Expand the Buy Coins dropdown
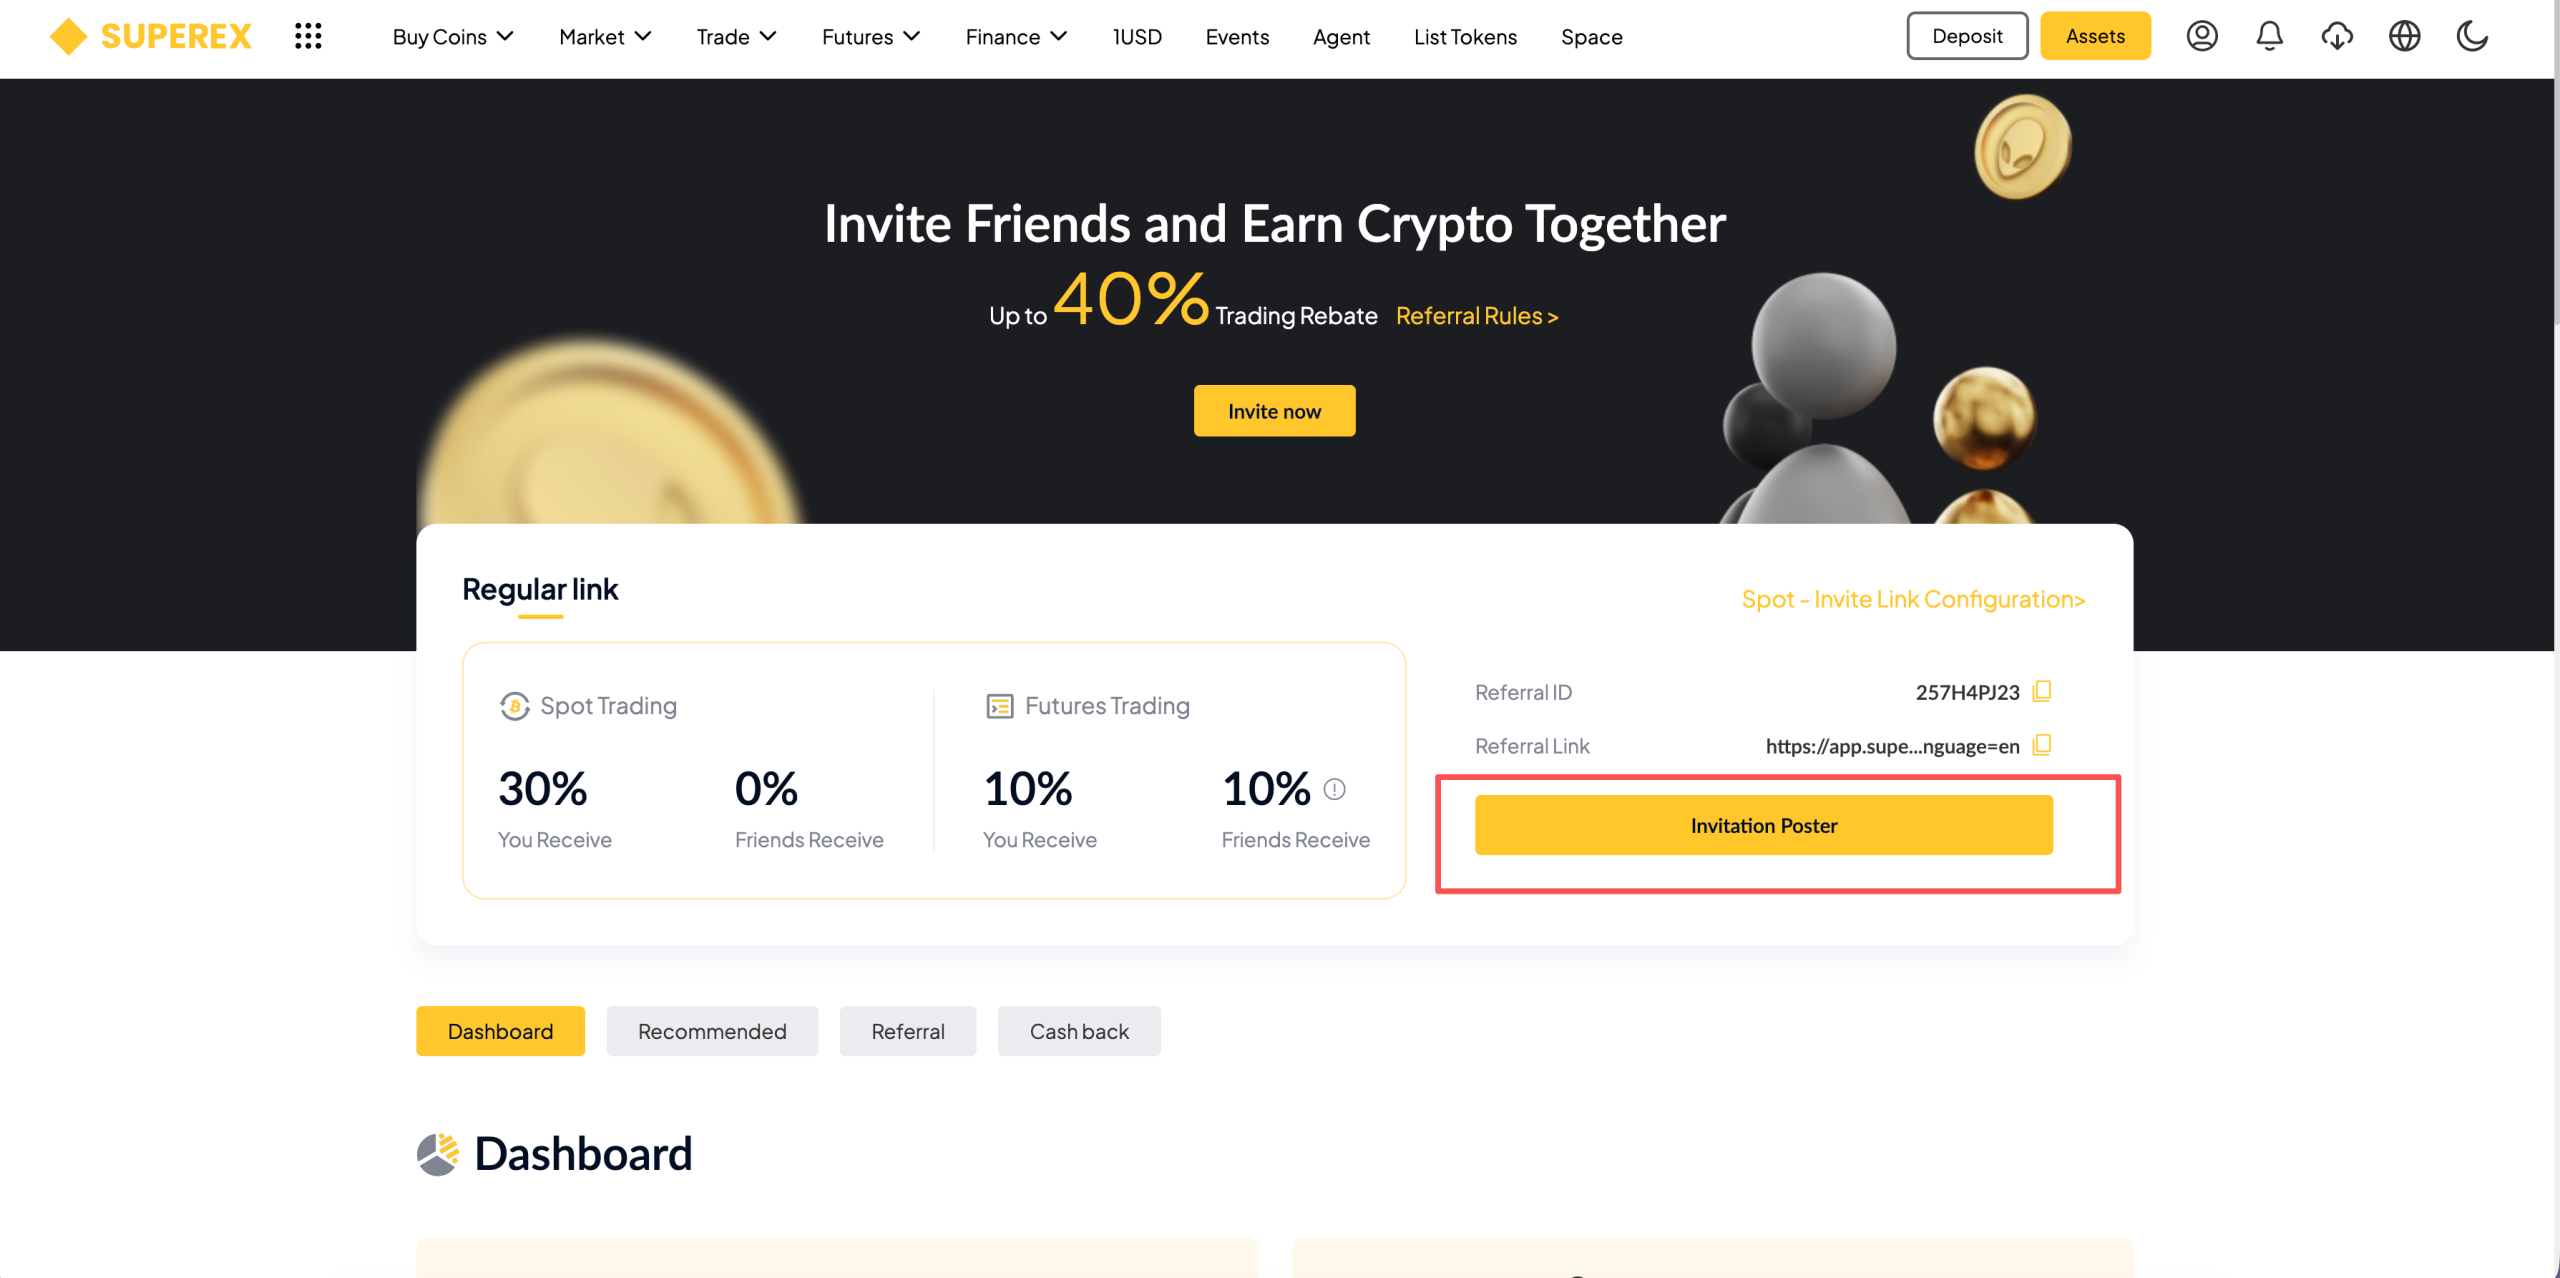 453,37
